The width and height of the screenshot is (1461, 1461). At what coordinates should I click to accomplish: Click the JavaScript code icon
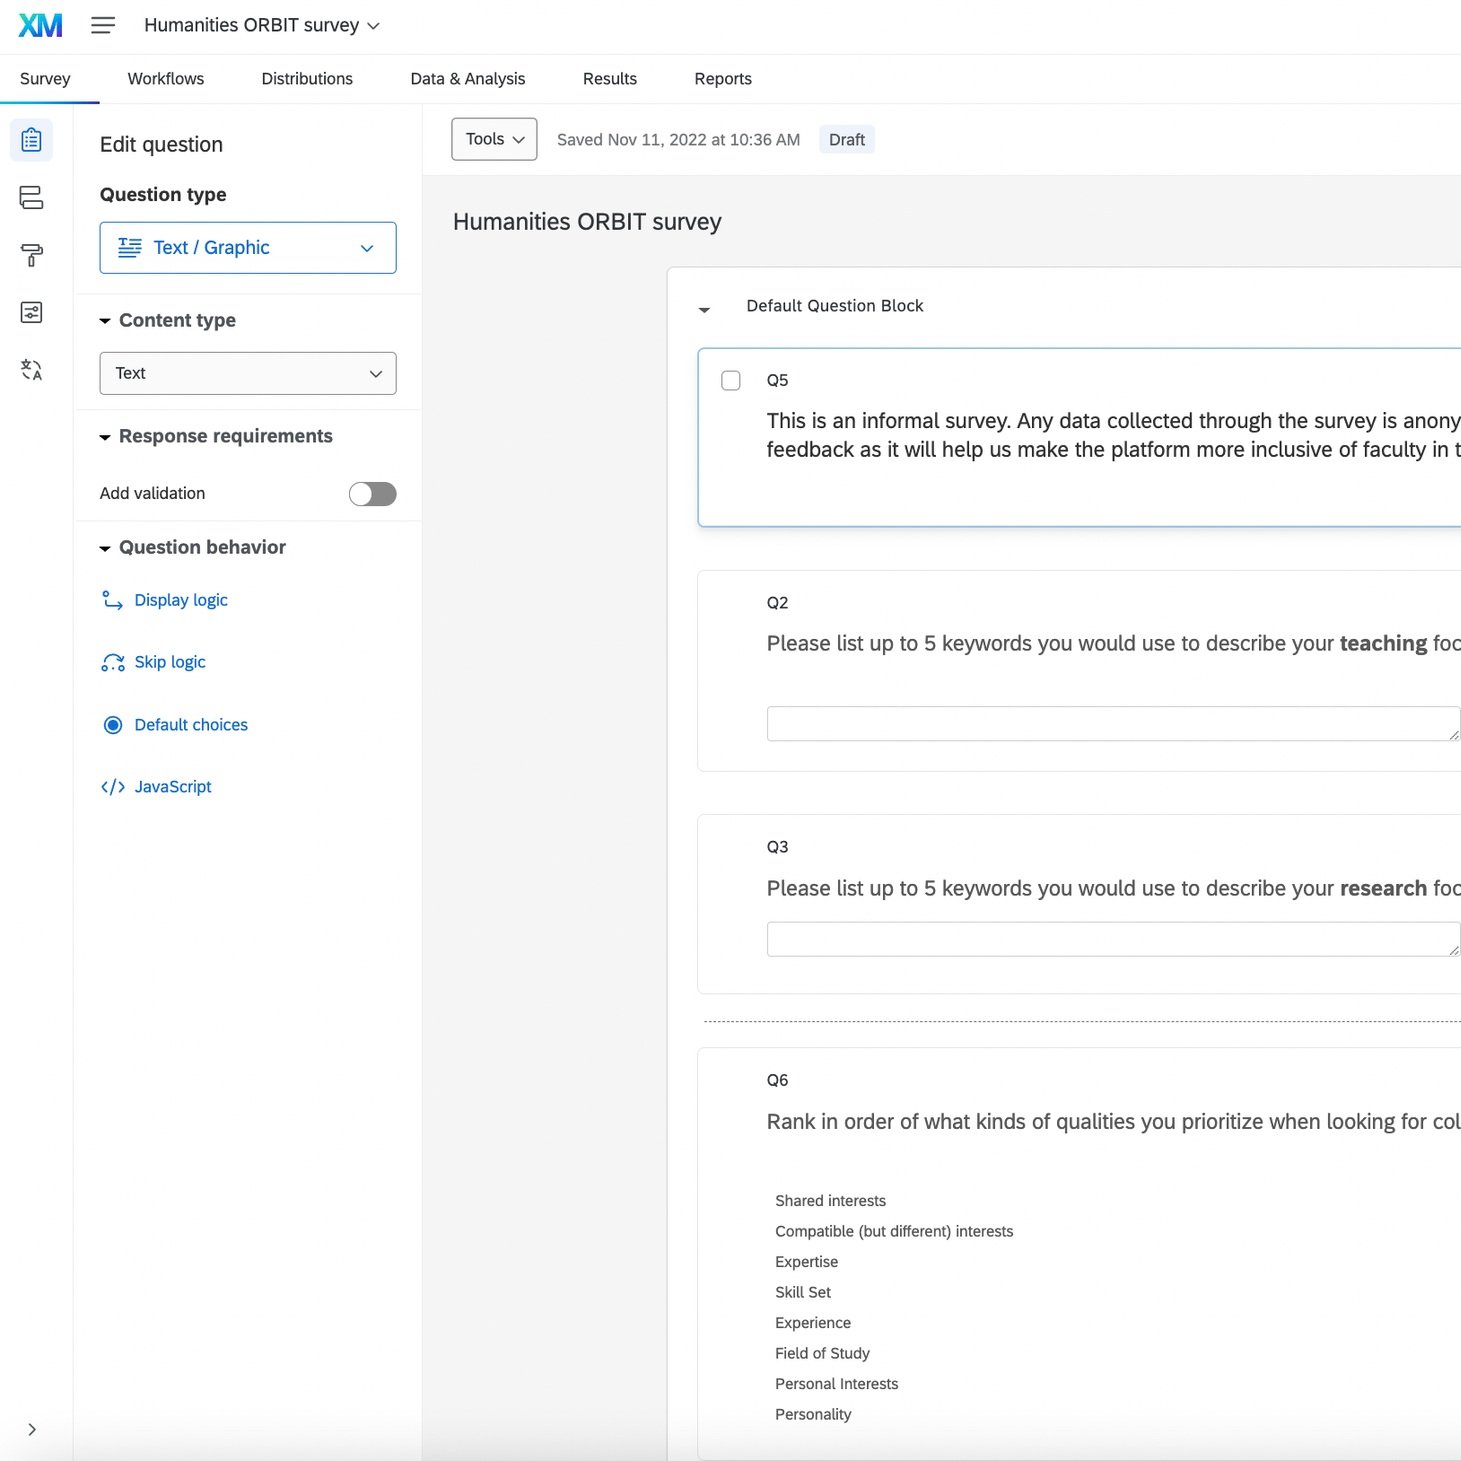113,787
